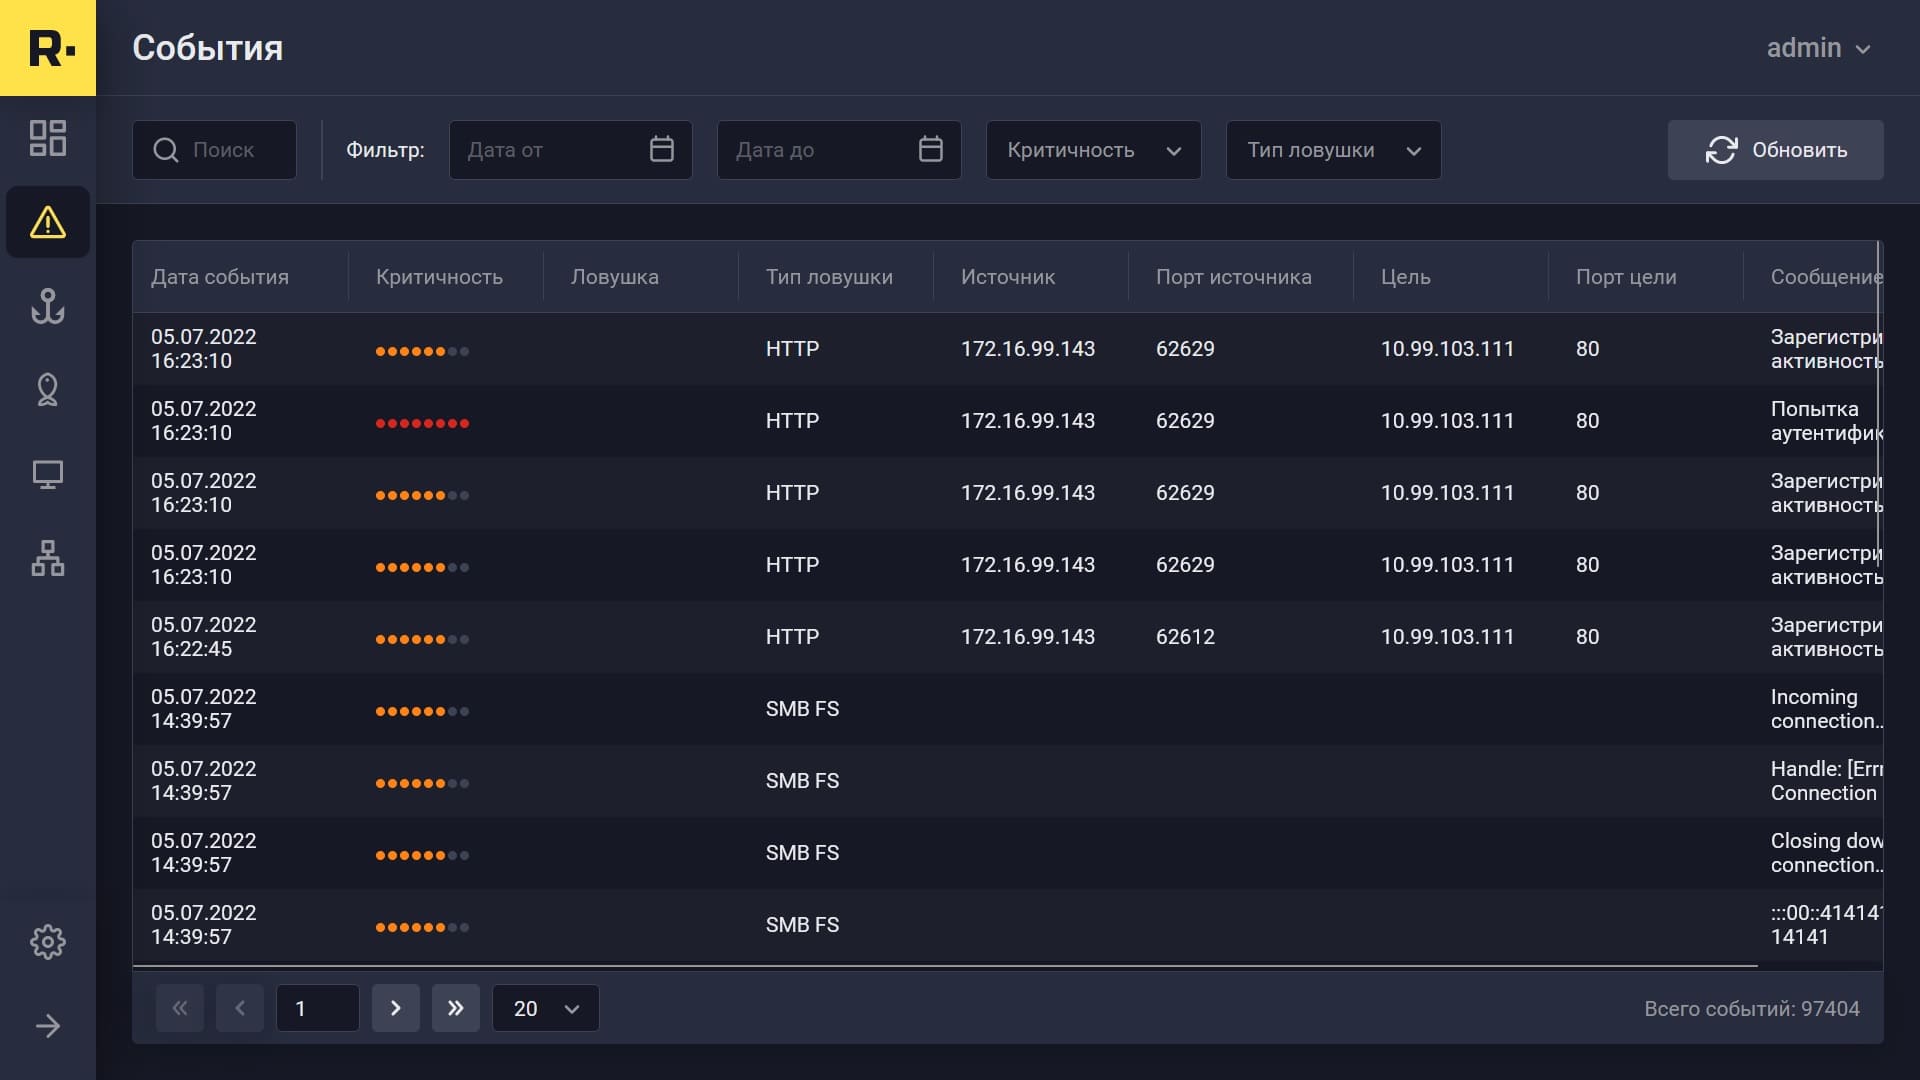Open the location pin icon in sidebar
Image resolution: width=1920 pixels, height=1080 pixels.
48,389
